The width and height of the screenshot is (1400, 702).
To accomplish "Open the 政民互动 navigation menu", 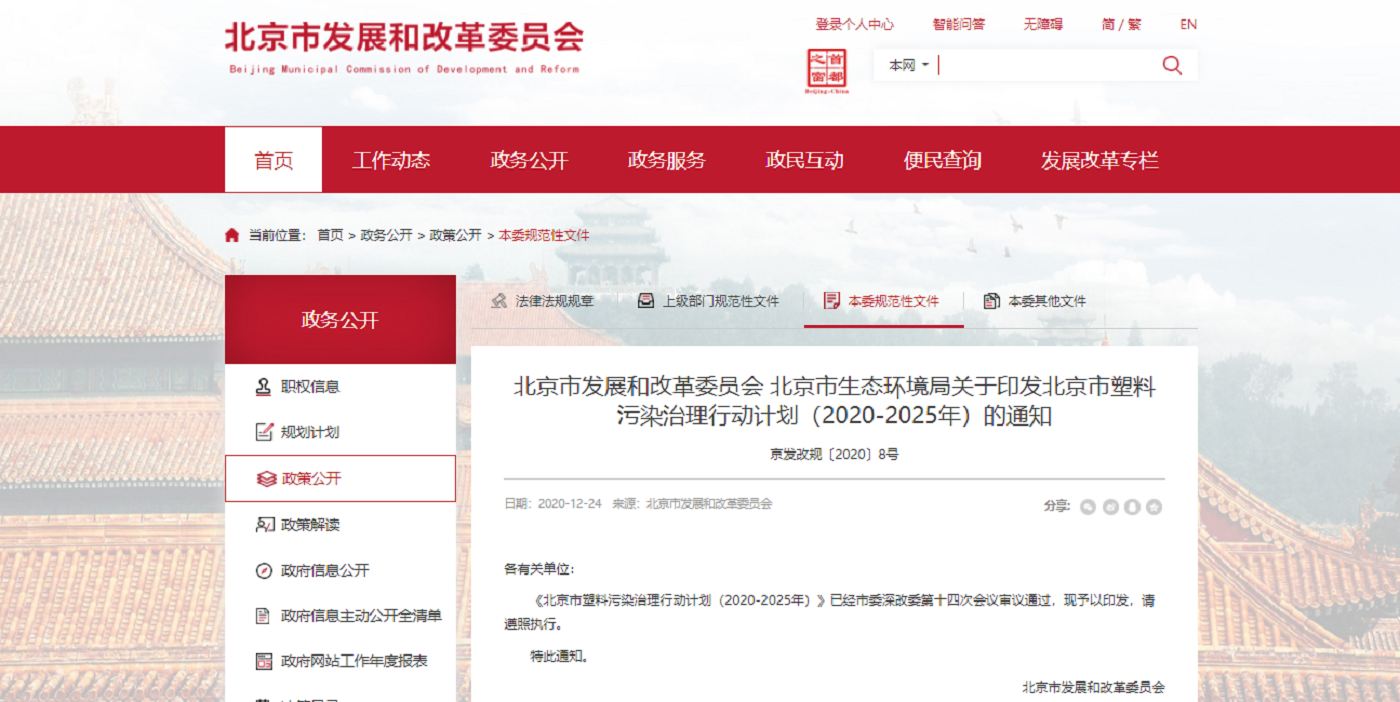I will (805, 159).
